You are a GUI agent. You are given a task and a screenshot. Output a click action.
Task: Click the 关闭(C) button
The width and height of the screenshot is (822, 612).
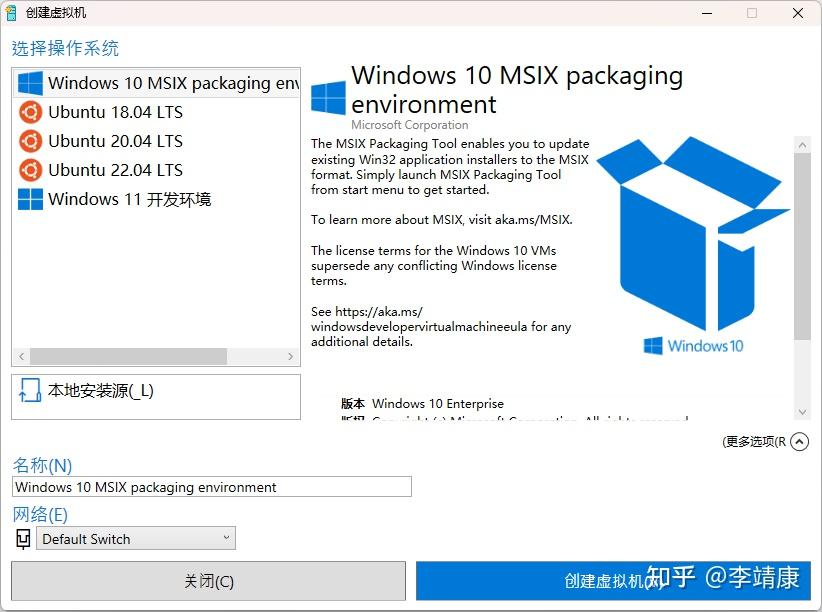[209, 581]
